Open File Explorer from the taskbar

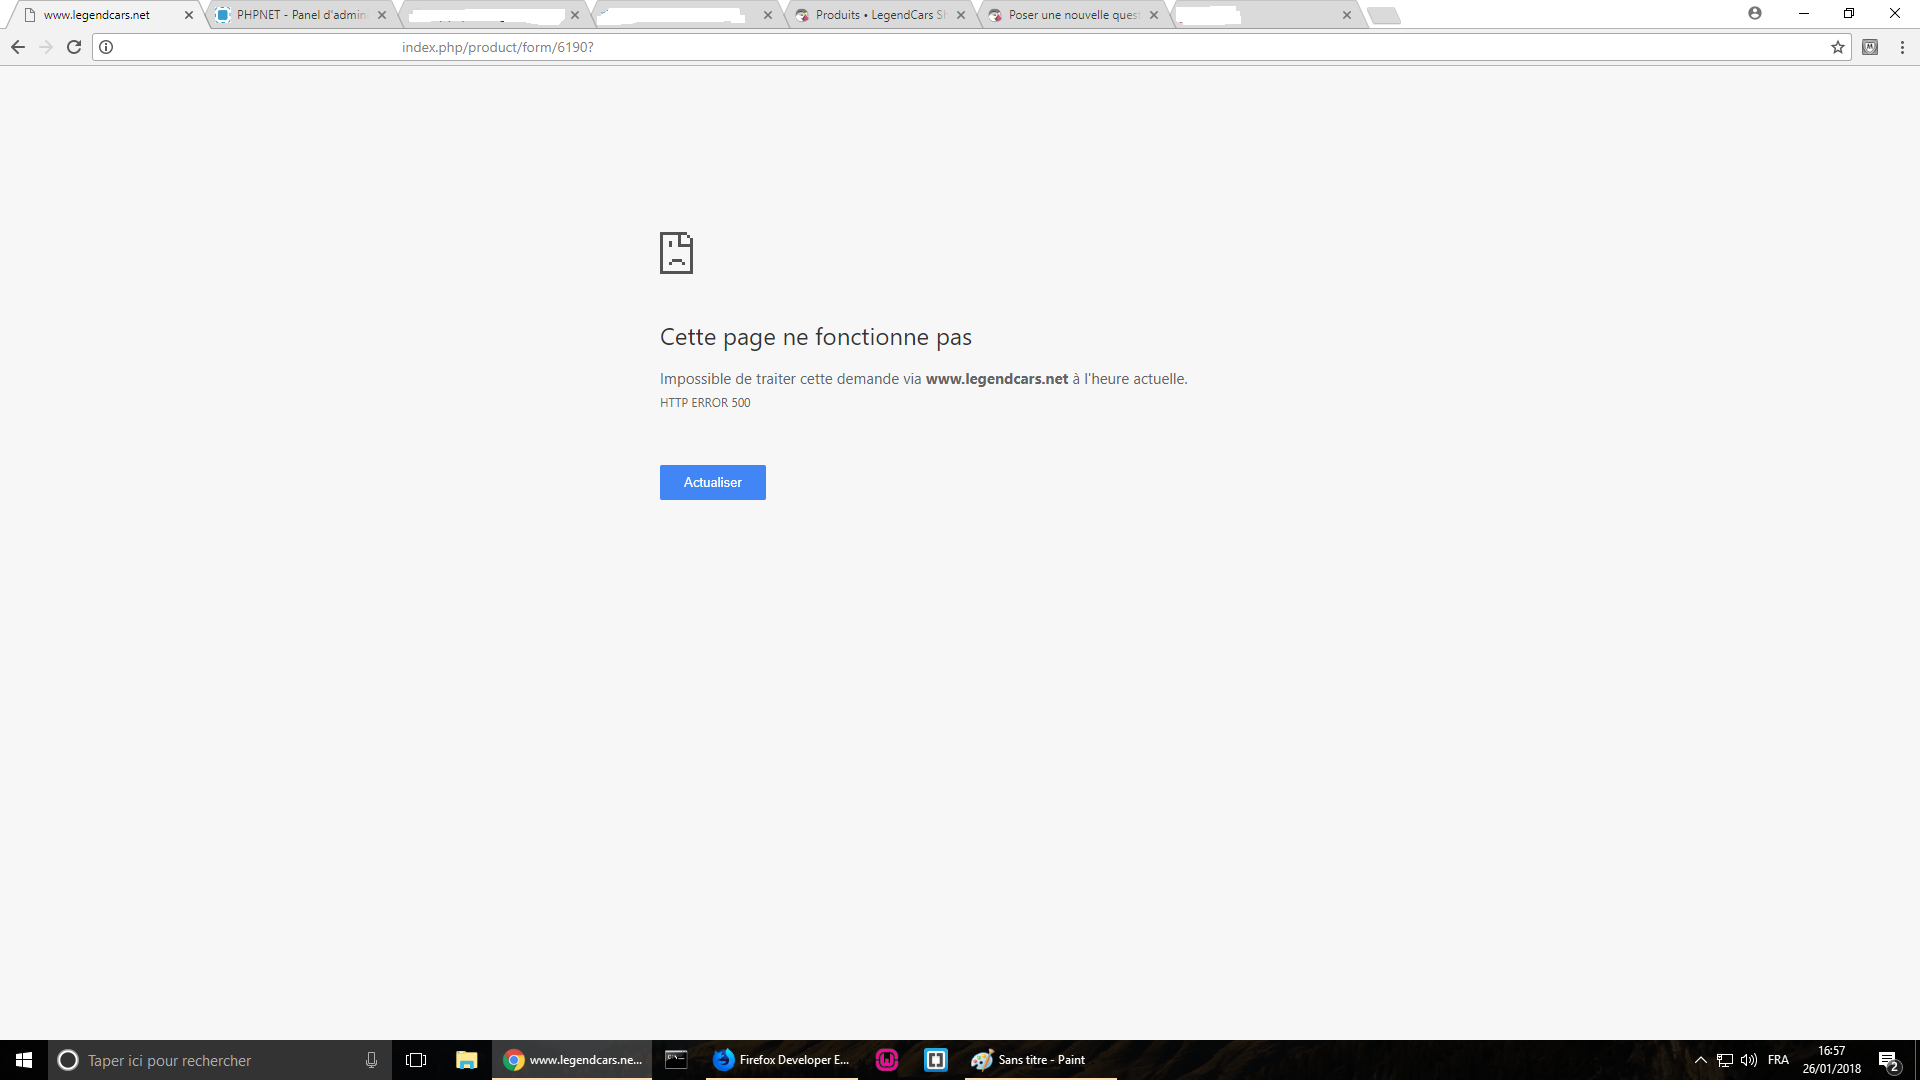click(x=466, y=1060)
